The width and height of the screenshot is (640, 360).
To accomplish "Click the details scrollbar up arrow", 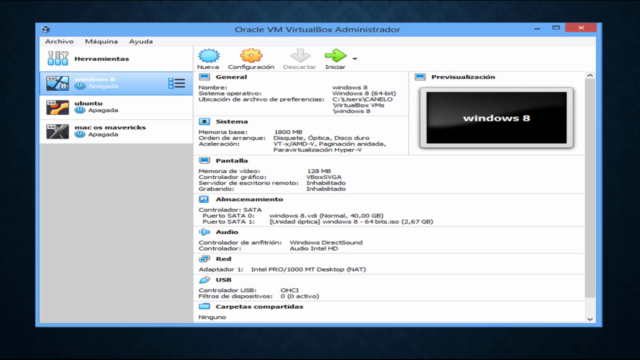I will (590, 76).
